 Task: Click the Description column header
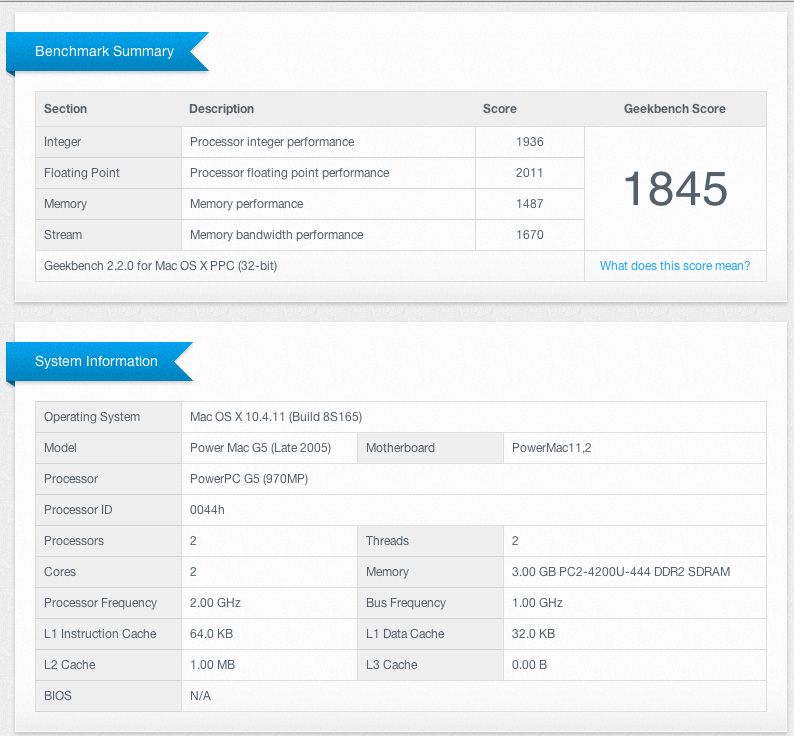click(221, 109)
